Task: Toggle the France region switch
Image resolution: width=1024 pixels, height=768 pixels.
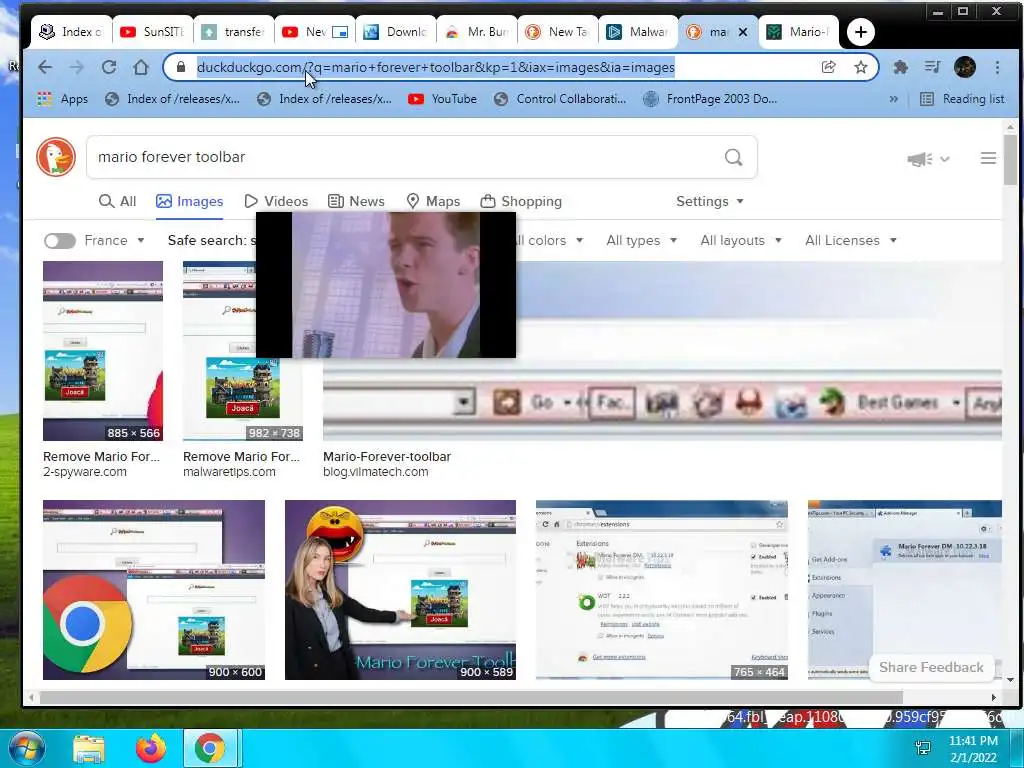Action: (59, 241)
